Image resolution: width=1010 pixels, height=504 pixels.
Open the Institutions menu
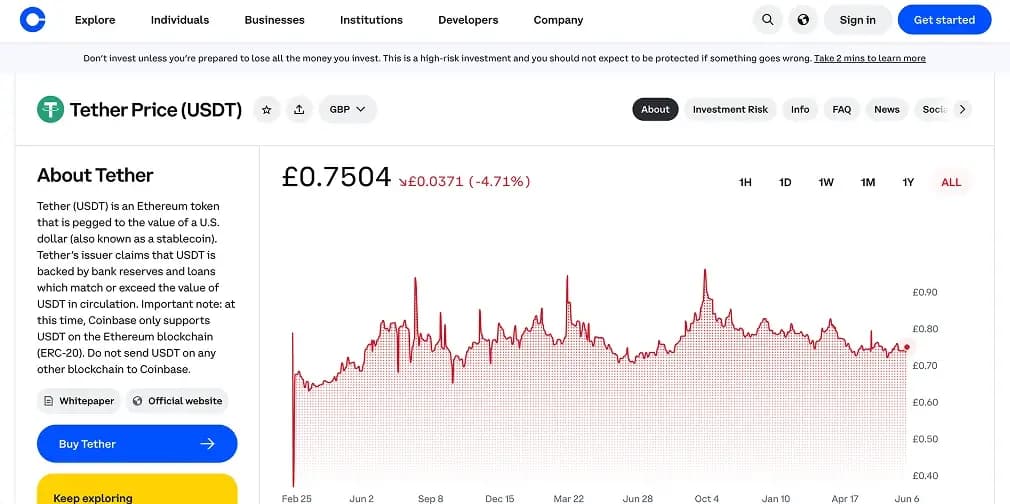tap(372, 20)
